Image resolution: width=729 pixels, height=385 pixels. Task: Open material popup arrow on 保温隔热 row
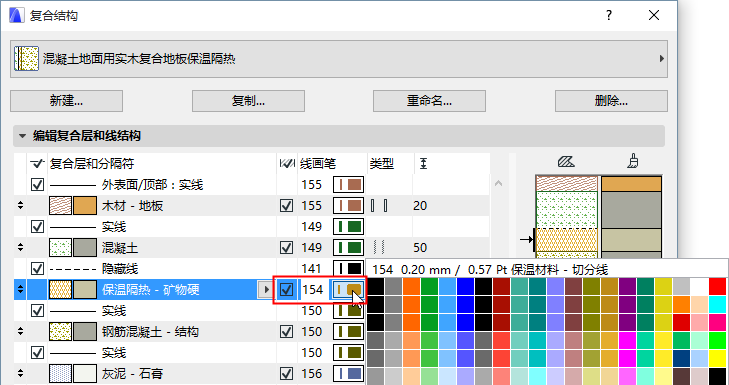tap(266, 290)
